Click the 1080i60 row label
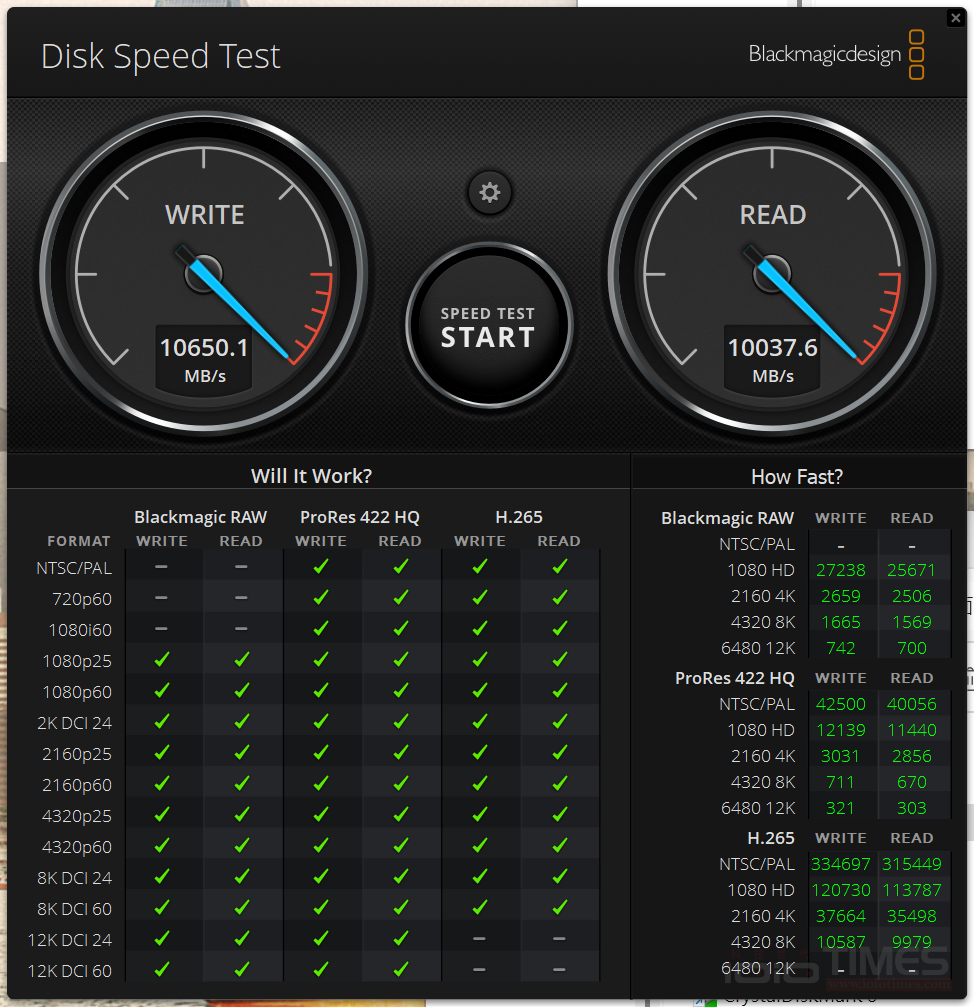 click(x=80, y=630)
